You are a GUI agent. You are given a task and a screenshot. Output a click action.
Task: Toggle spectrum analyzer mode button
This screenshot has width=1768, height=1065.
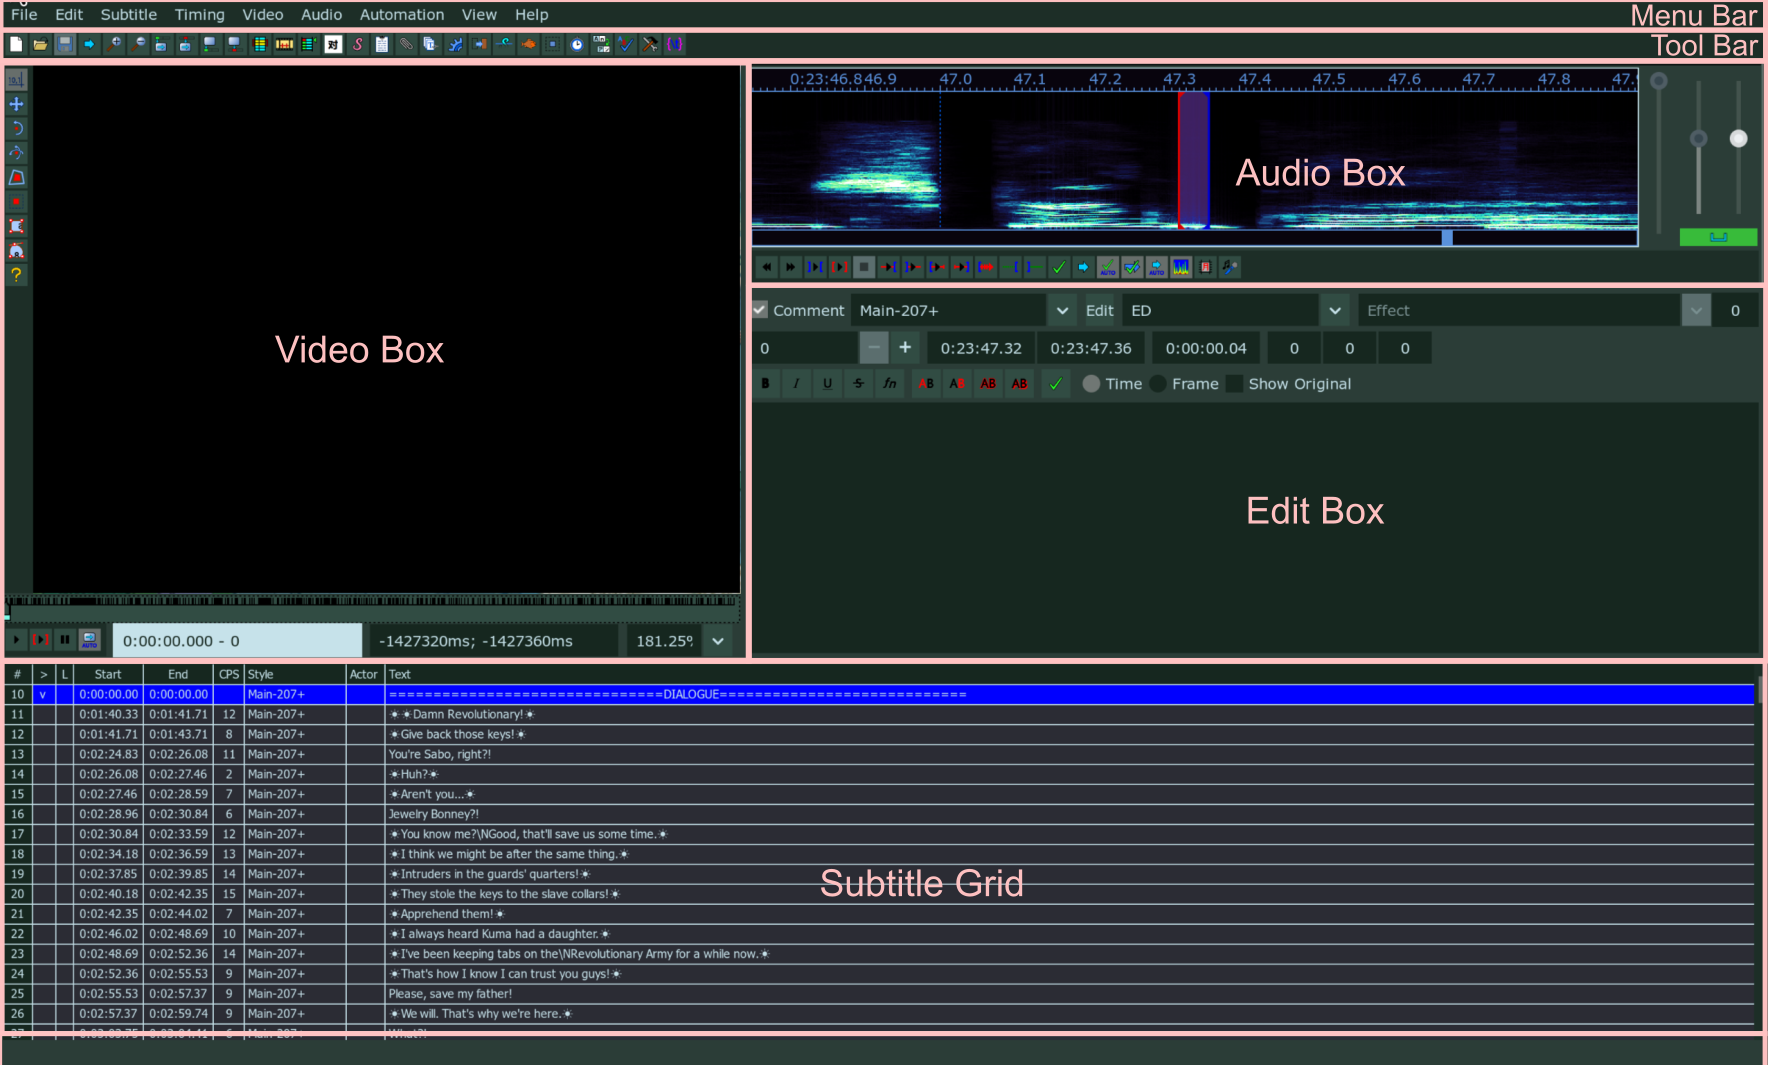click(x=1181, y=267)
